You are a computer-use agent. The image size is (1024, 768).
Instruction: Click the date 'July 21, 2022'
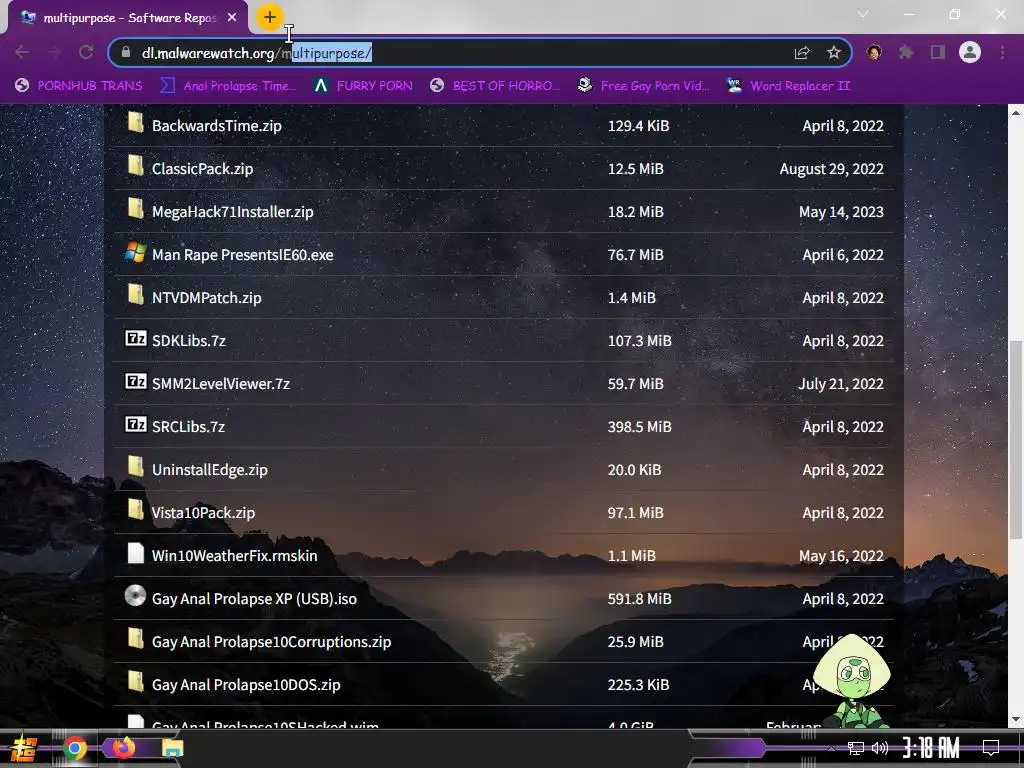(x=840, y=384)
